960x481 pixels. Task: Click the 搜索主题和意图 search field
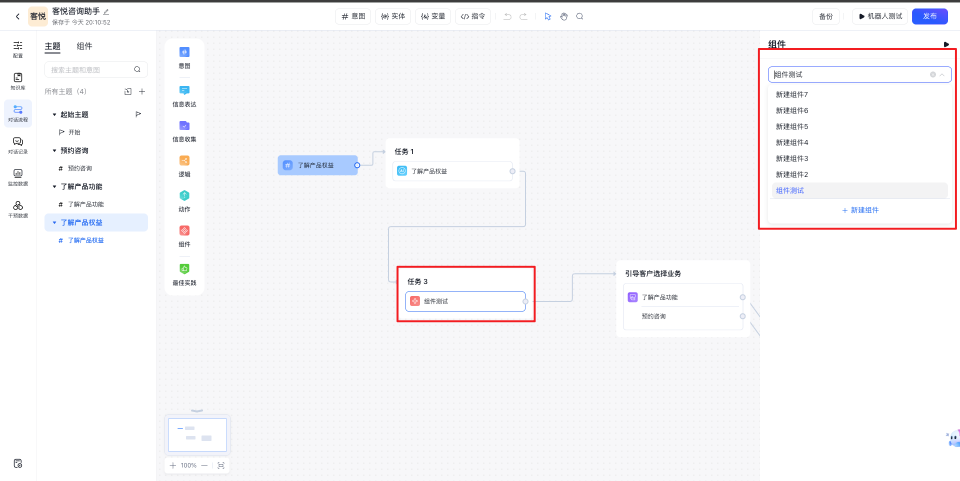tap(90, 69)
